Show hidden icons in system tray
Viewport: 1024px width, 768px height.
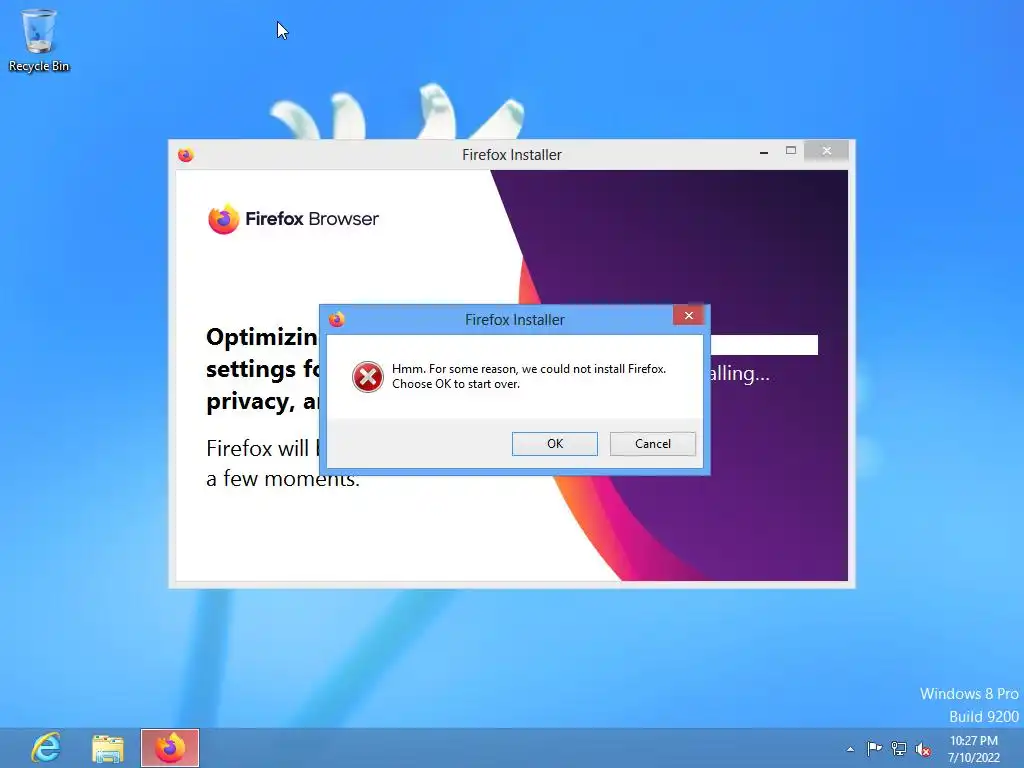[850, 749]
